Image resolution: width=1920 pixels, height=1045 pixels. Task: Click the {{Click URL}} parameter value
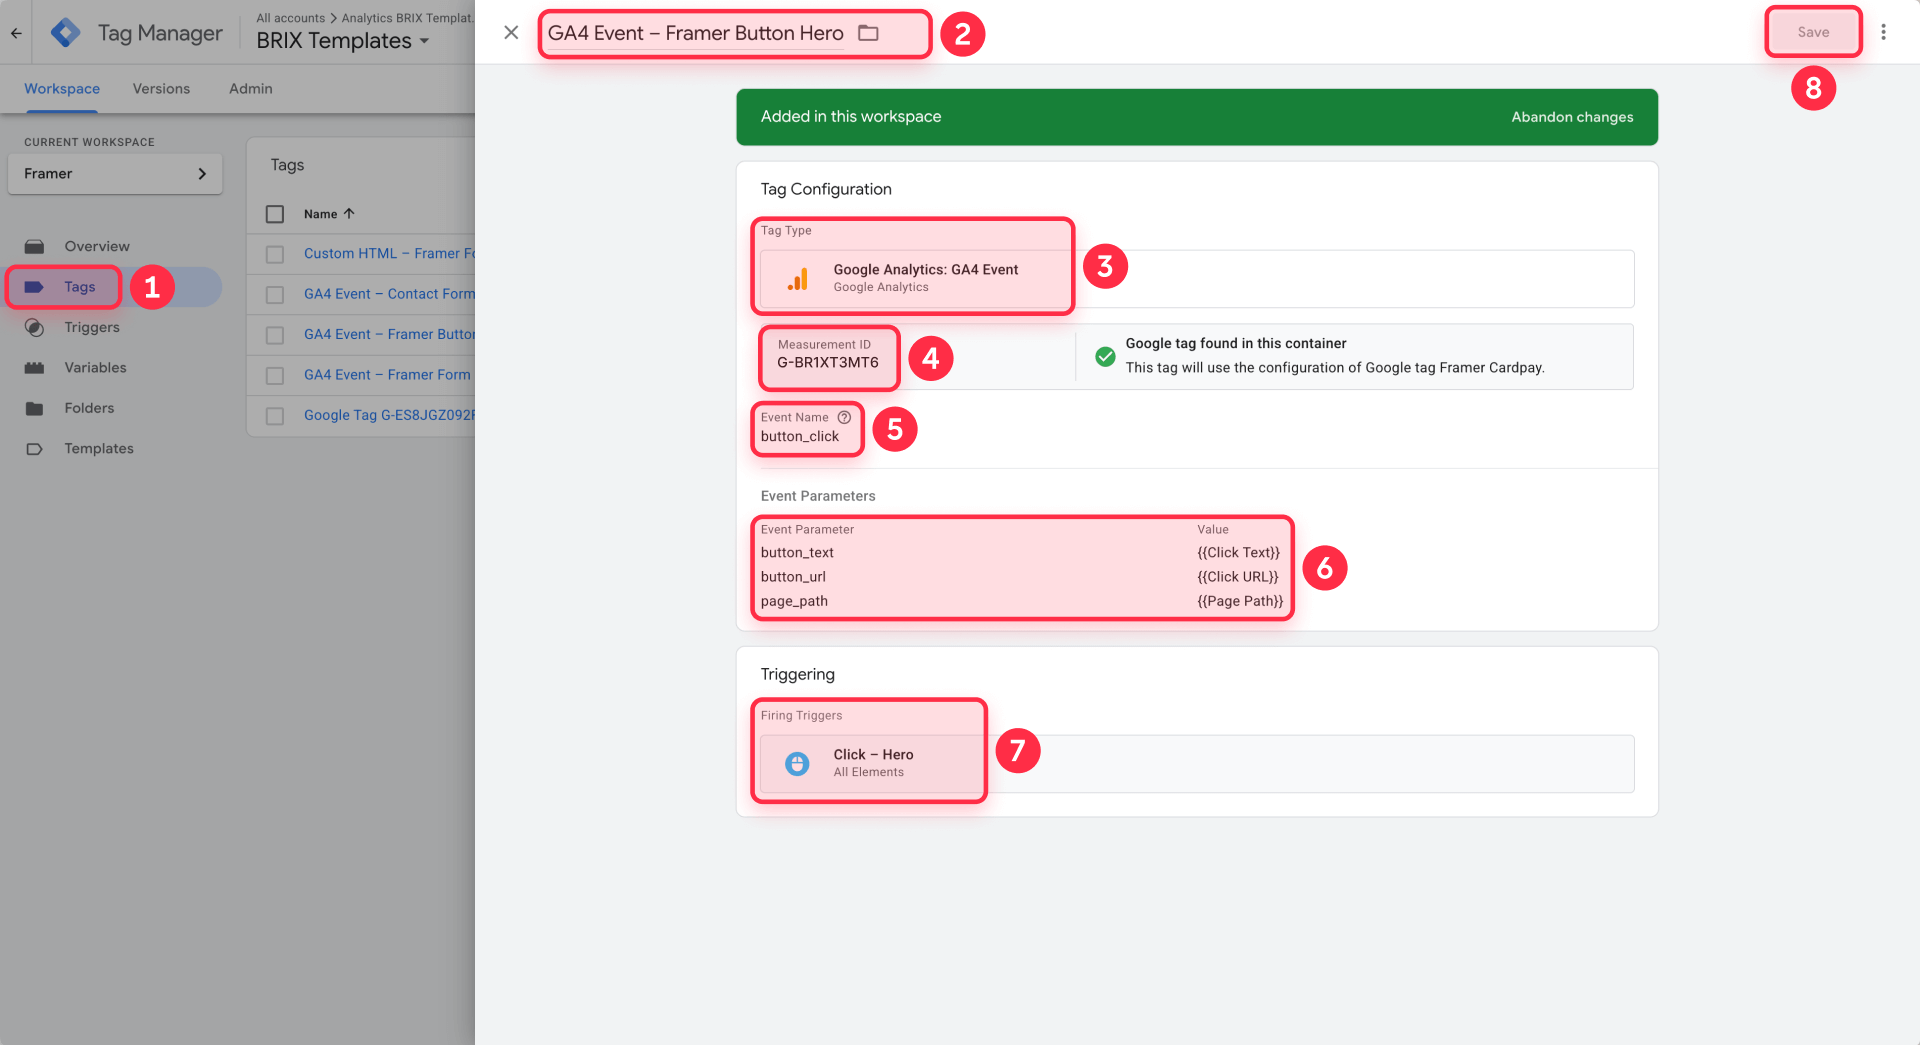tap(1238, 577)
